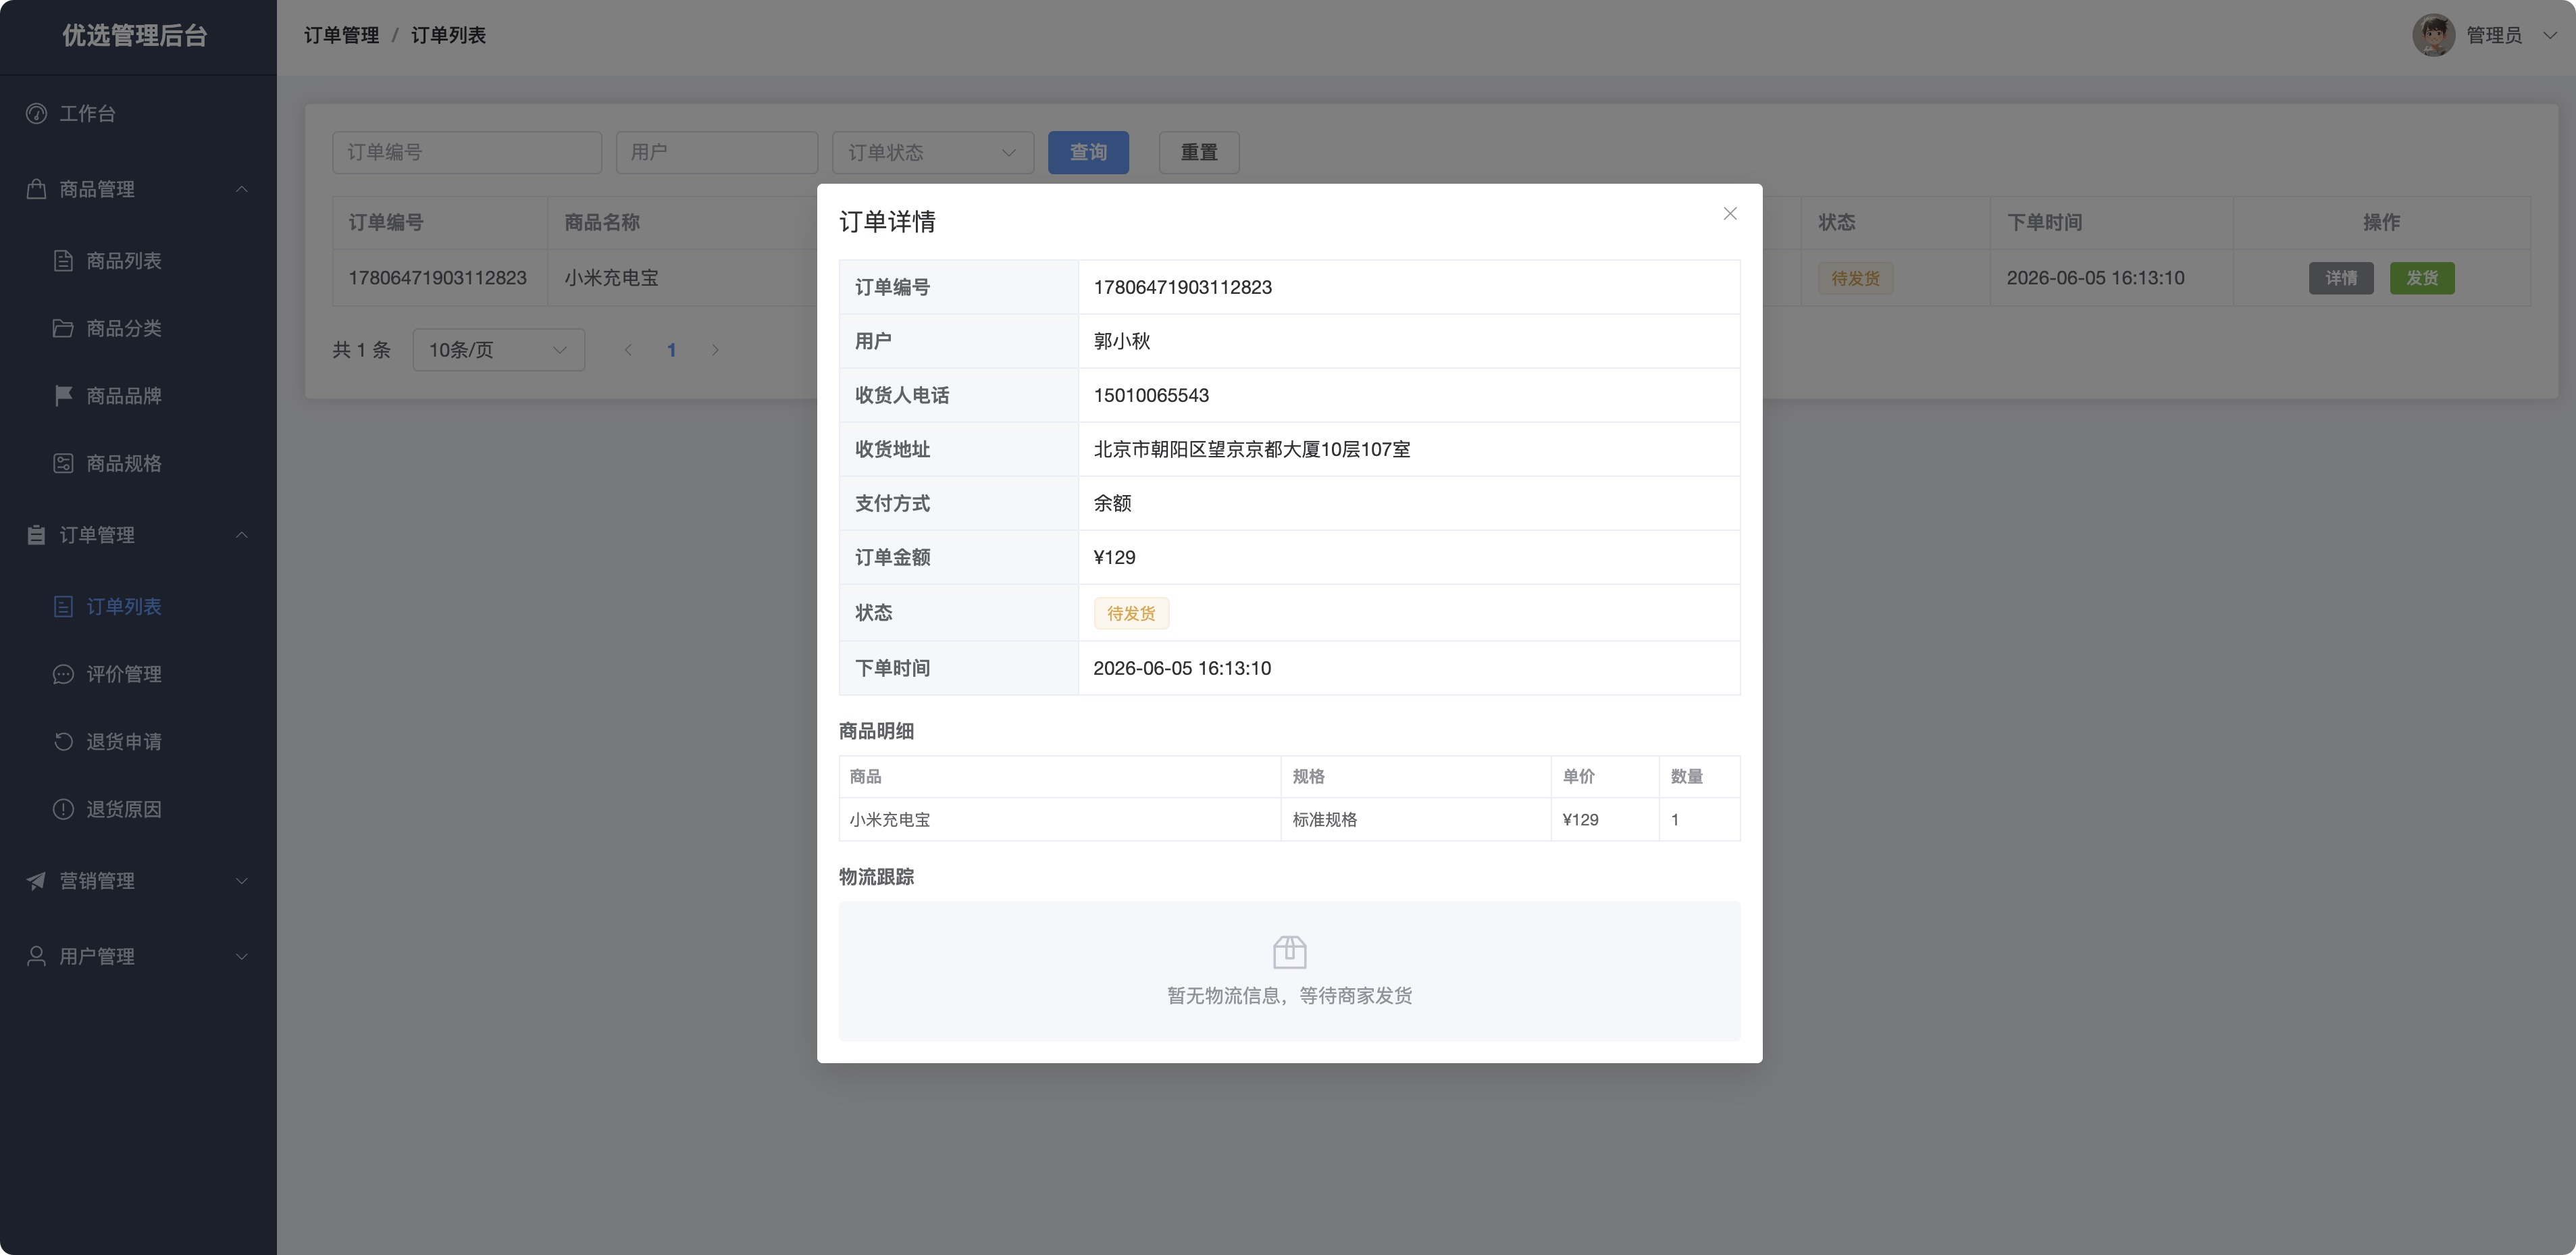Expand the 用户管理 menu section

tap(138, 956)
